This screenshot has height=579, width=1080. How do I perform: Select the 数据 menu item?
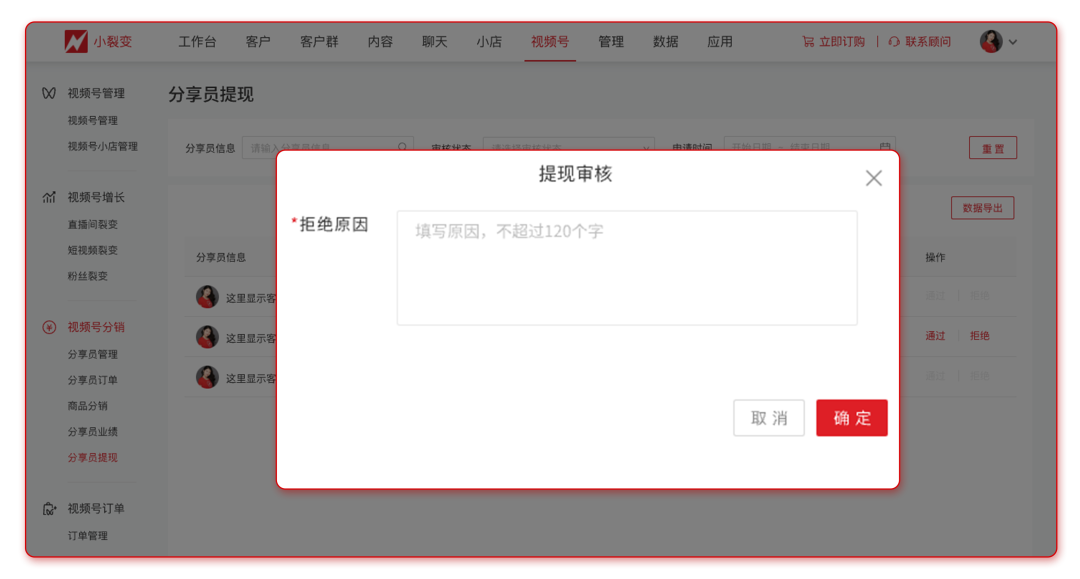(665, 42)
